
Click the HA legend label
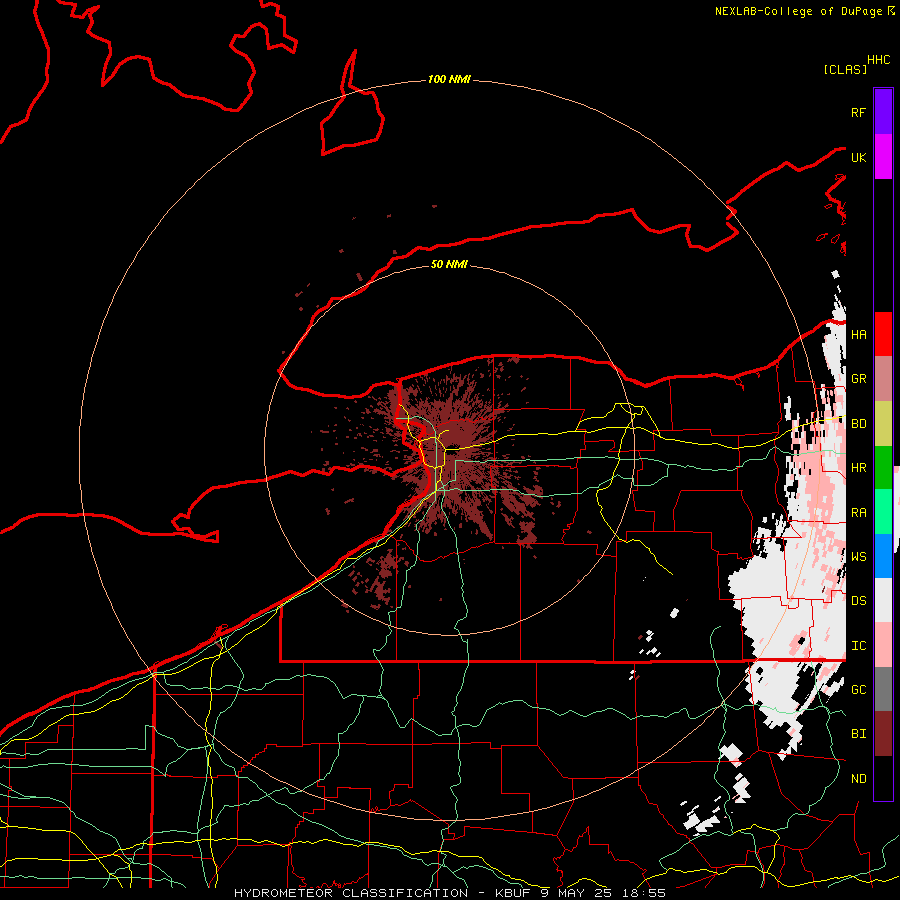point(859,335)
